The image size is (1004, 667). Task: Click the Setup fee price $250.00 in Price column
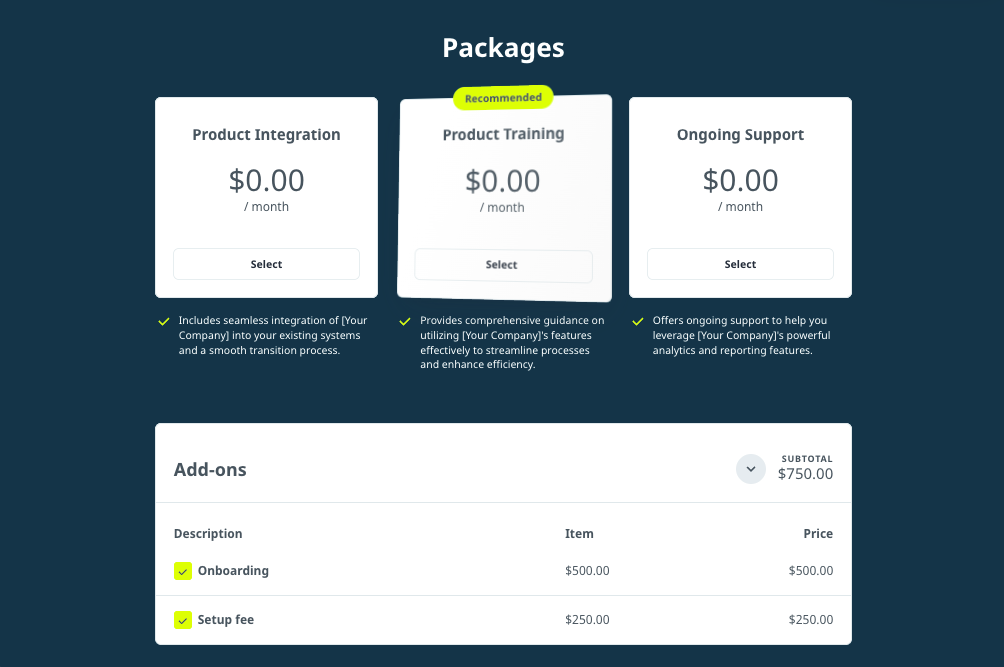pyautogui.click(x=811, y=620)
